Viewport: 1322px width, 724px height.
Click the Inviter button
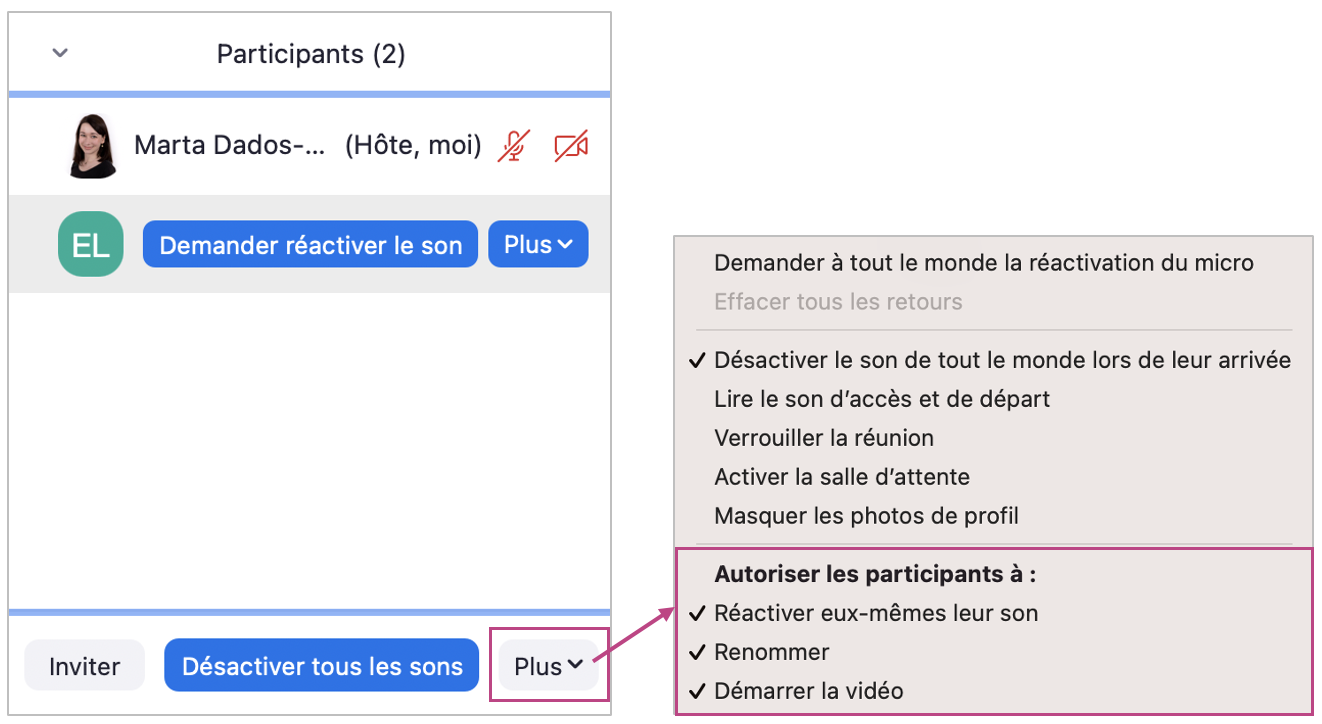click(x=84, y=666)
